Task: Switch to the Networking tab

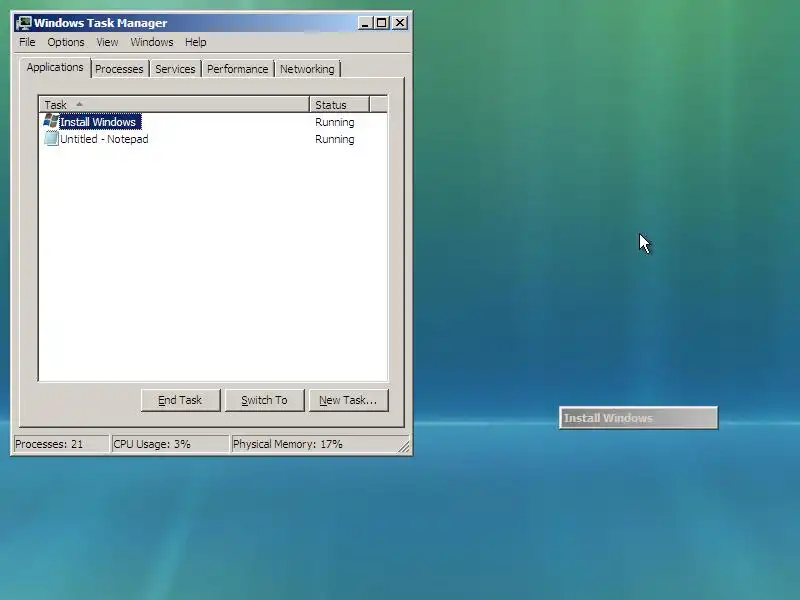Action: point(307,69)
